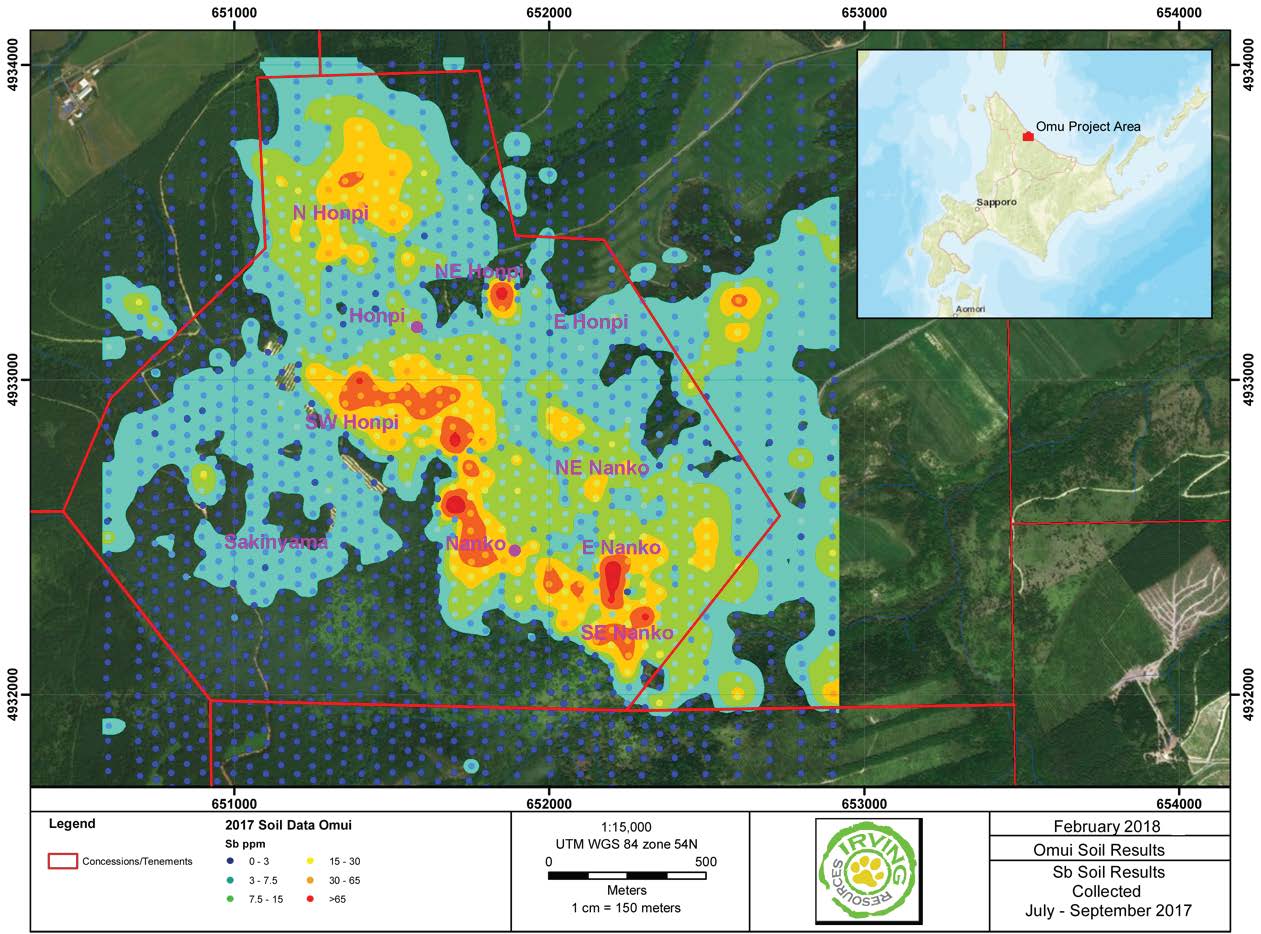Click the E Honpi map label
The height and width of the screenshot is (934, 1261).
(590, 322)
